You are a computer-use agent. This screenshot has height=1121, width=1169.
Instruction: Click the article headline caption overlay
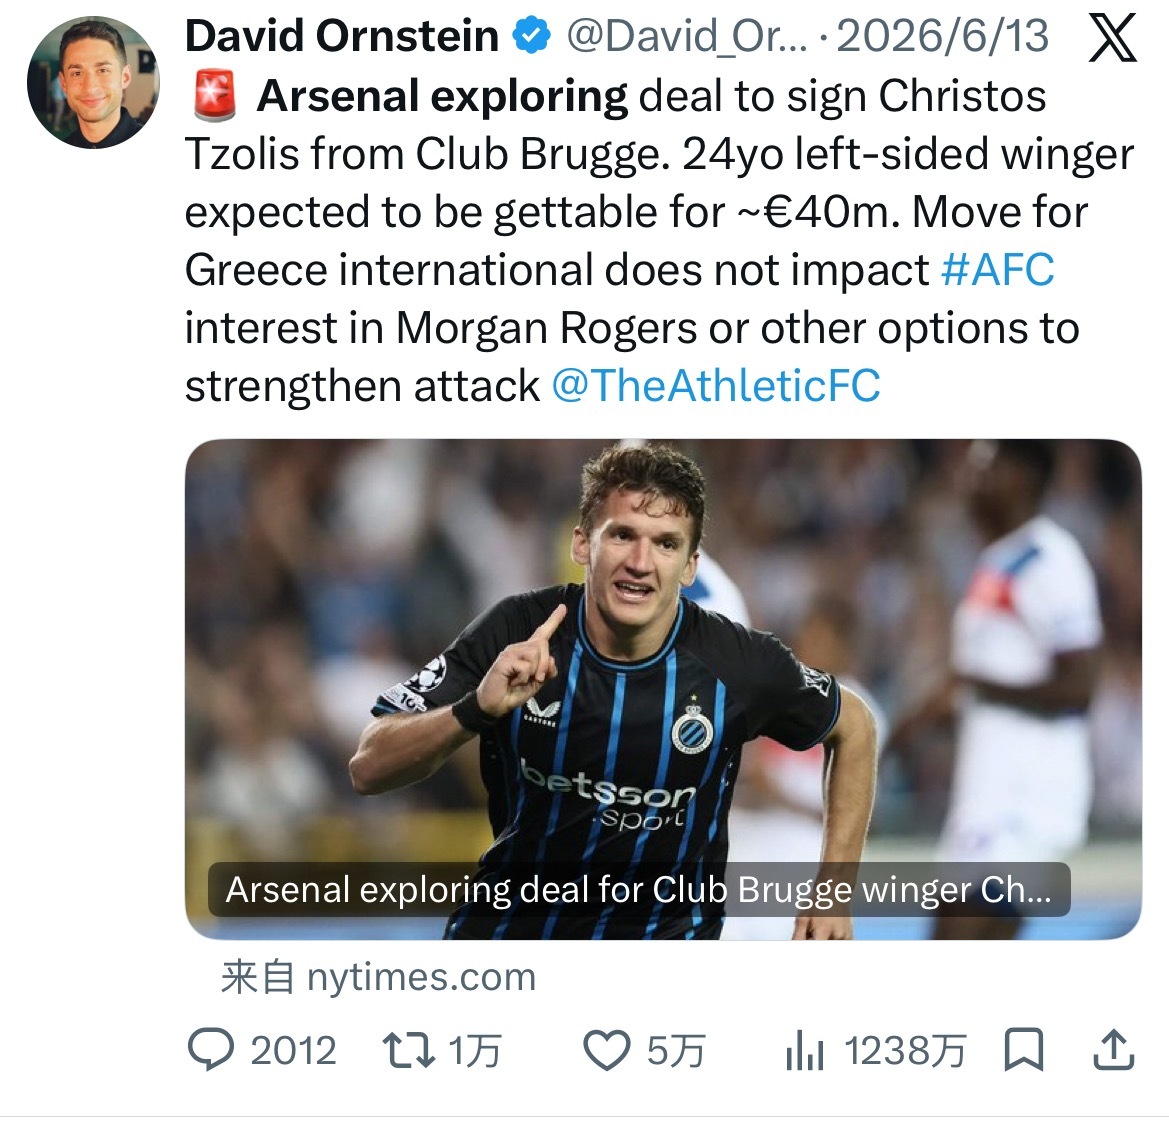tap(639, 890)
